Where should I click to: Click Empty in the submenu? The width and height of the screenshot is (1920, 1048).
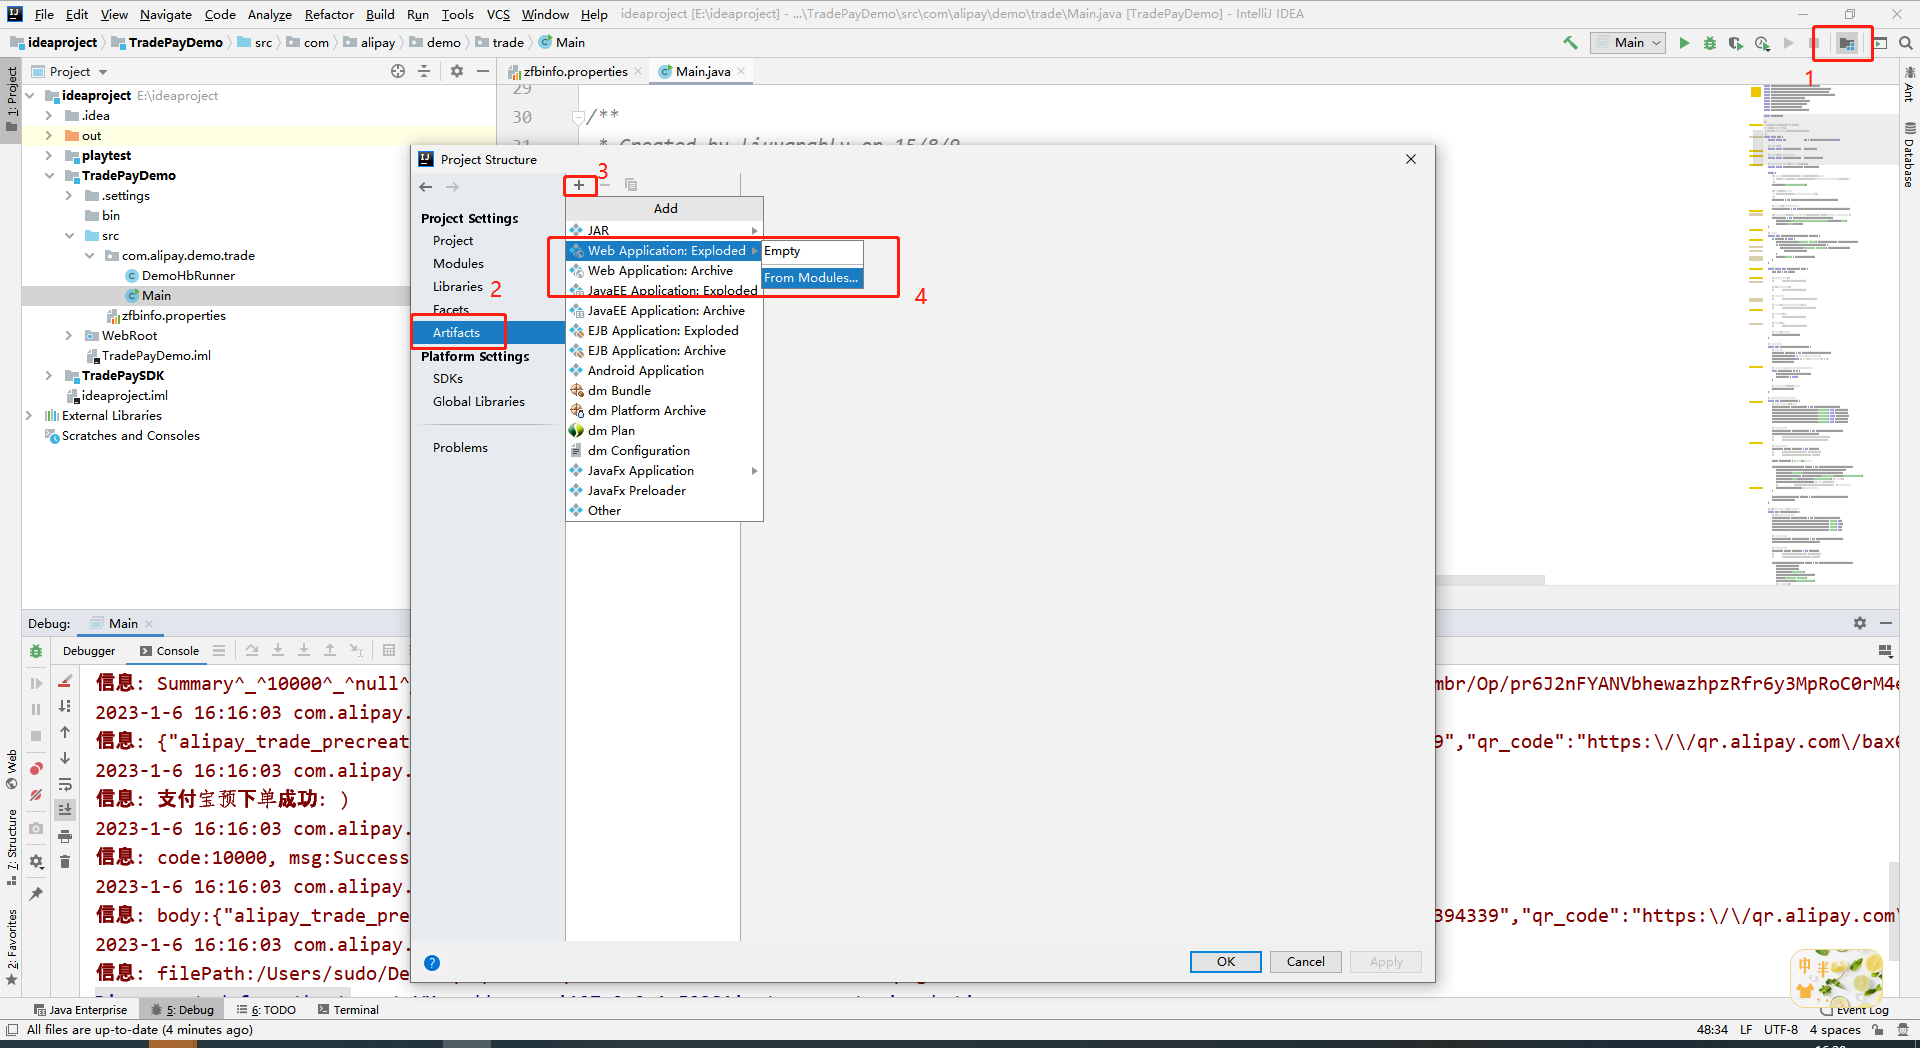(782, 251)
